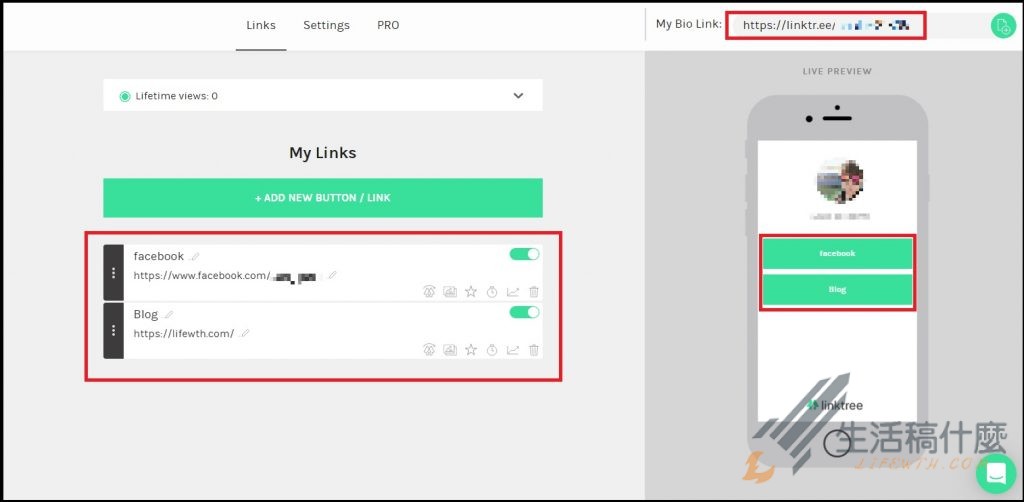Screen dimensions: 1024x502
Task: Edit the Blog URL with pencil icon
Action: (245, 334)
